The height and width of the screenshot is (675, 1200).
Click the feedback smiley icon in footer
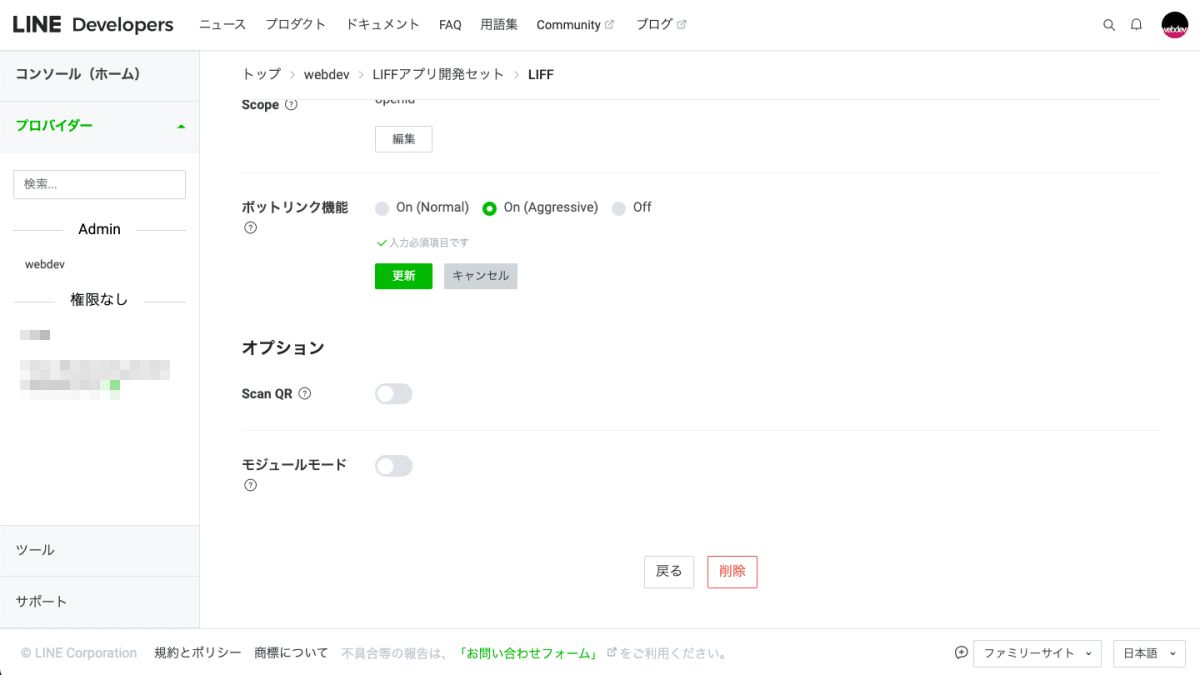tap(961, 653)
